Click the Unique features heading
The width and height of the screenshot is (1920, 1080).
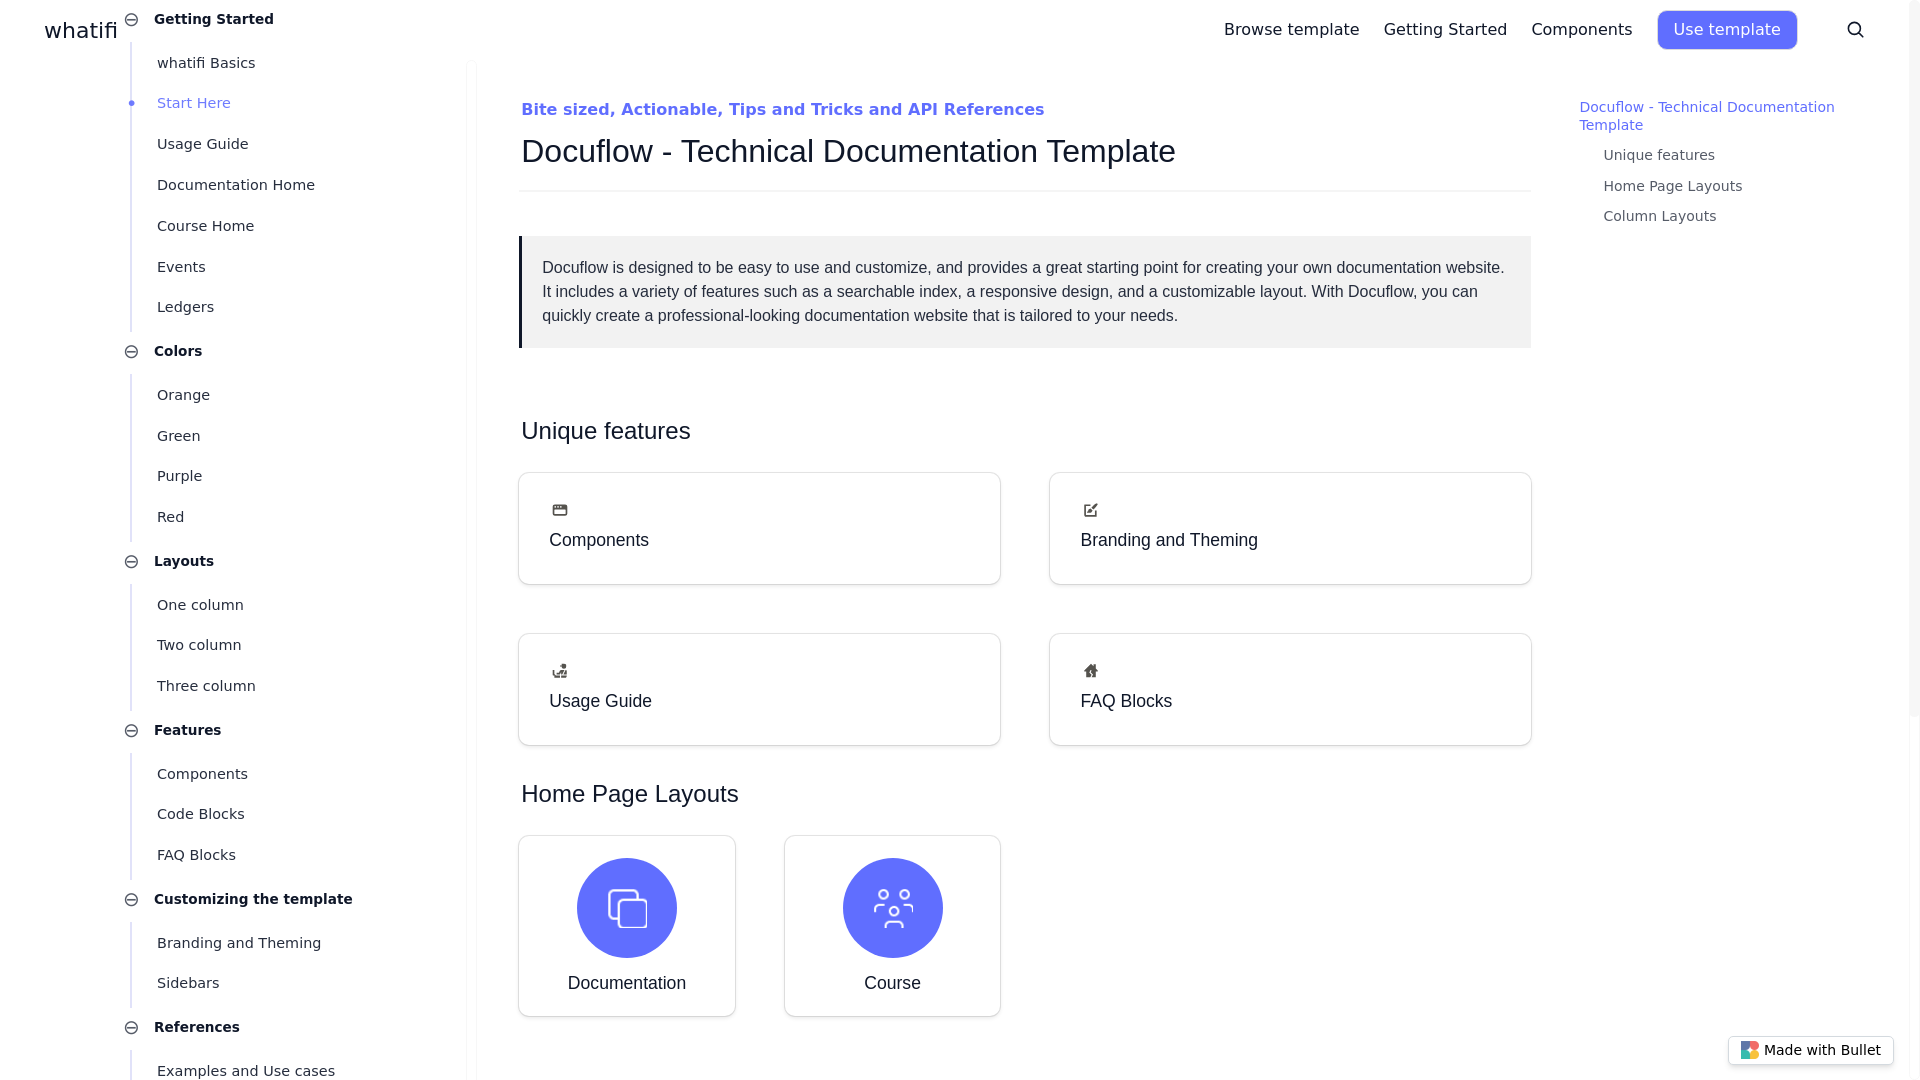tap(606, 431)
